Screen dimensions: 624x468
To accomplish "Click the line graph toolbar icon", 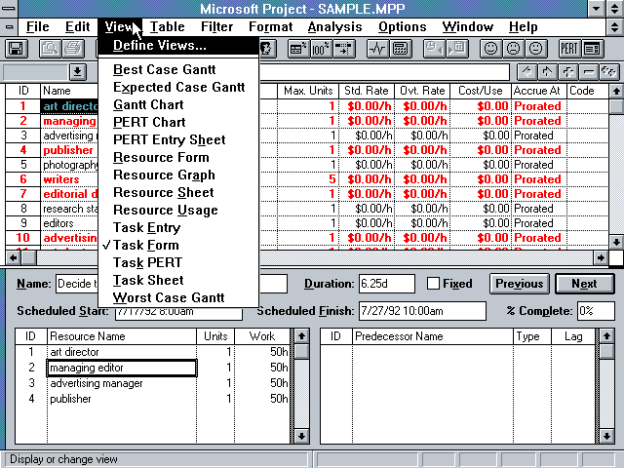I will tap(377, 48).
